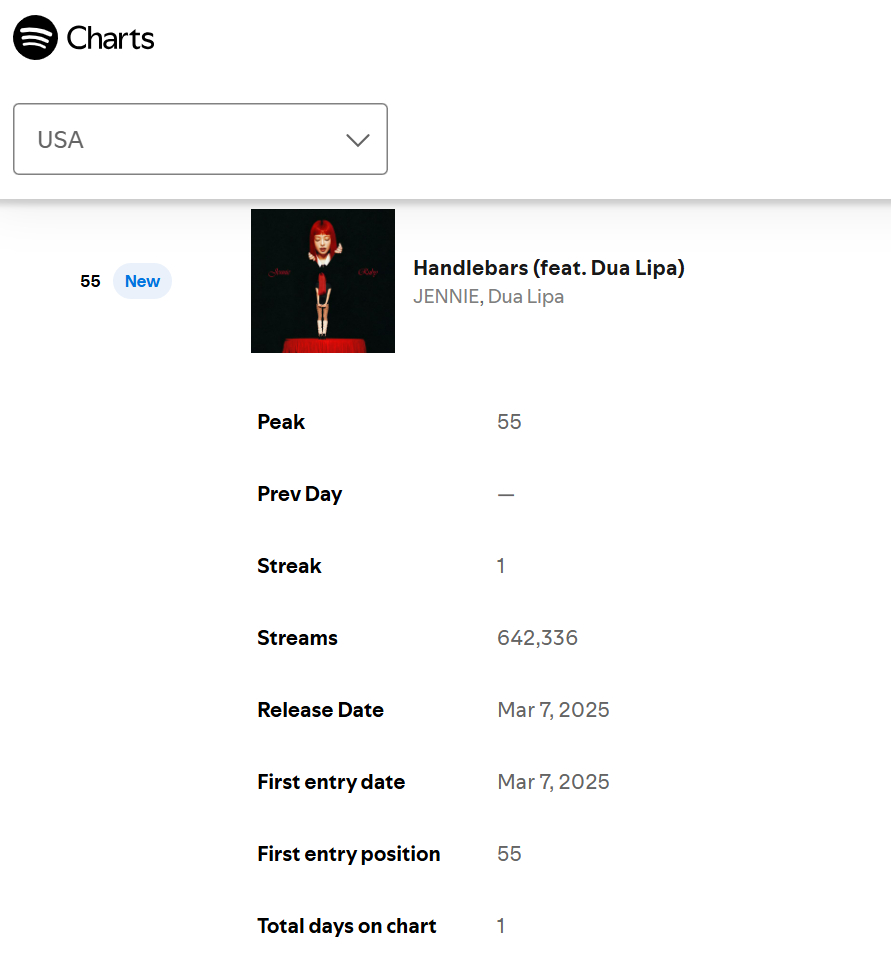Click chart rank number 55 beside New badge
Viewport: 891px width, 969px height.
coord(90,281)
